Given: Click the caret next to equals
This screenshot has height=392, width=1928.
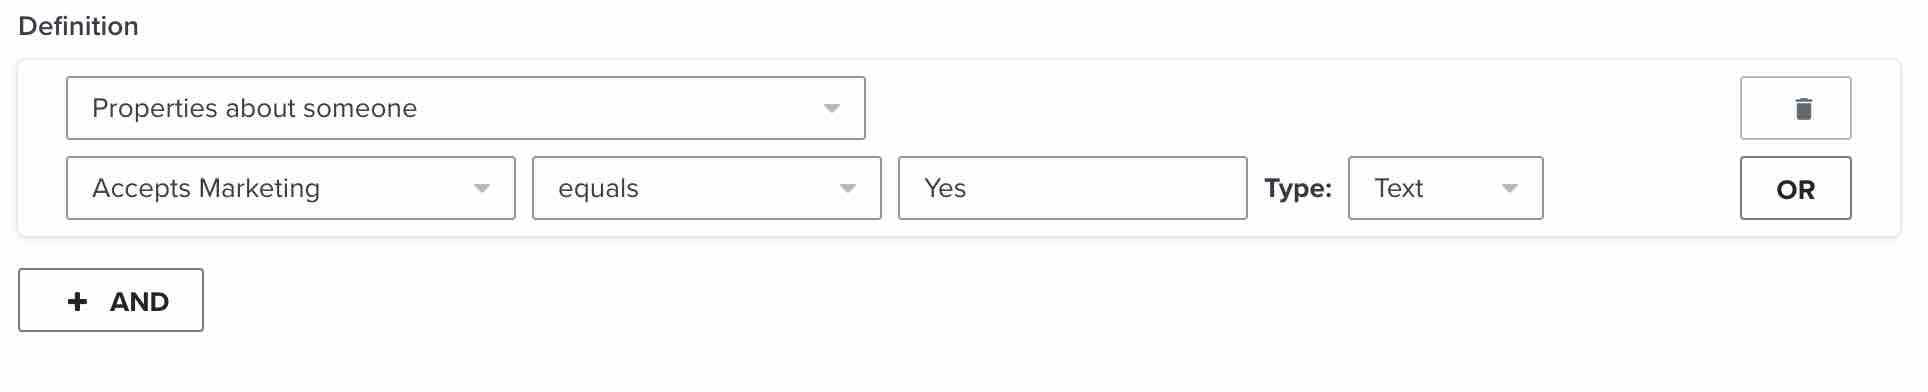Looking at the screenshot, I should [x=847, y=188].
